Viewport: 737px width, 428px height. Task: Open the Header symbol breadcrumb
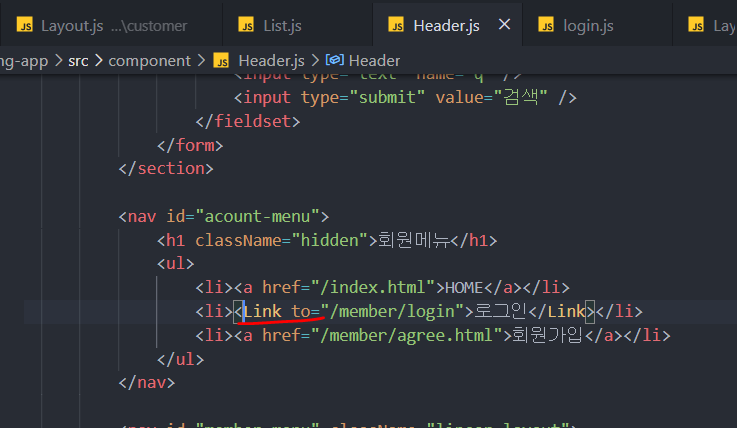tap(374, 61)
